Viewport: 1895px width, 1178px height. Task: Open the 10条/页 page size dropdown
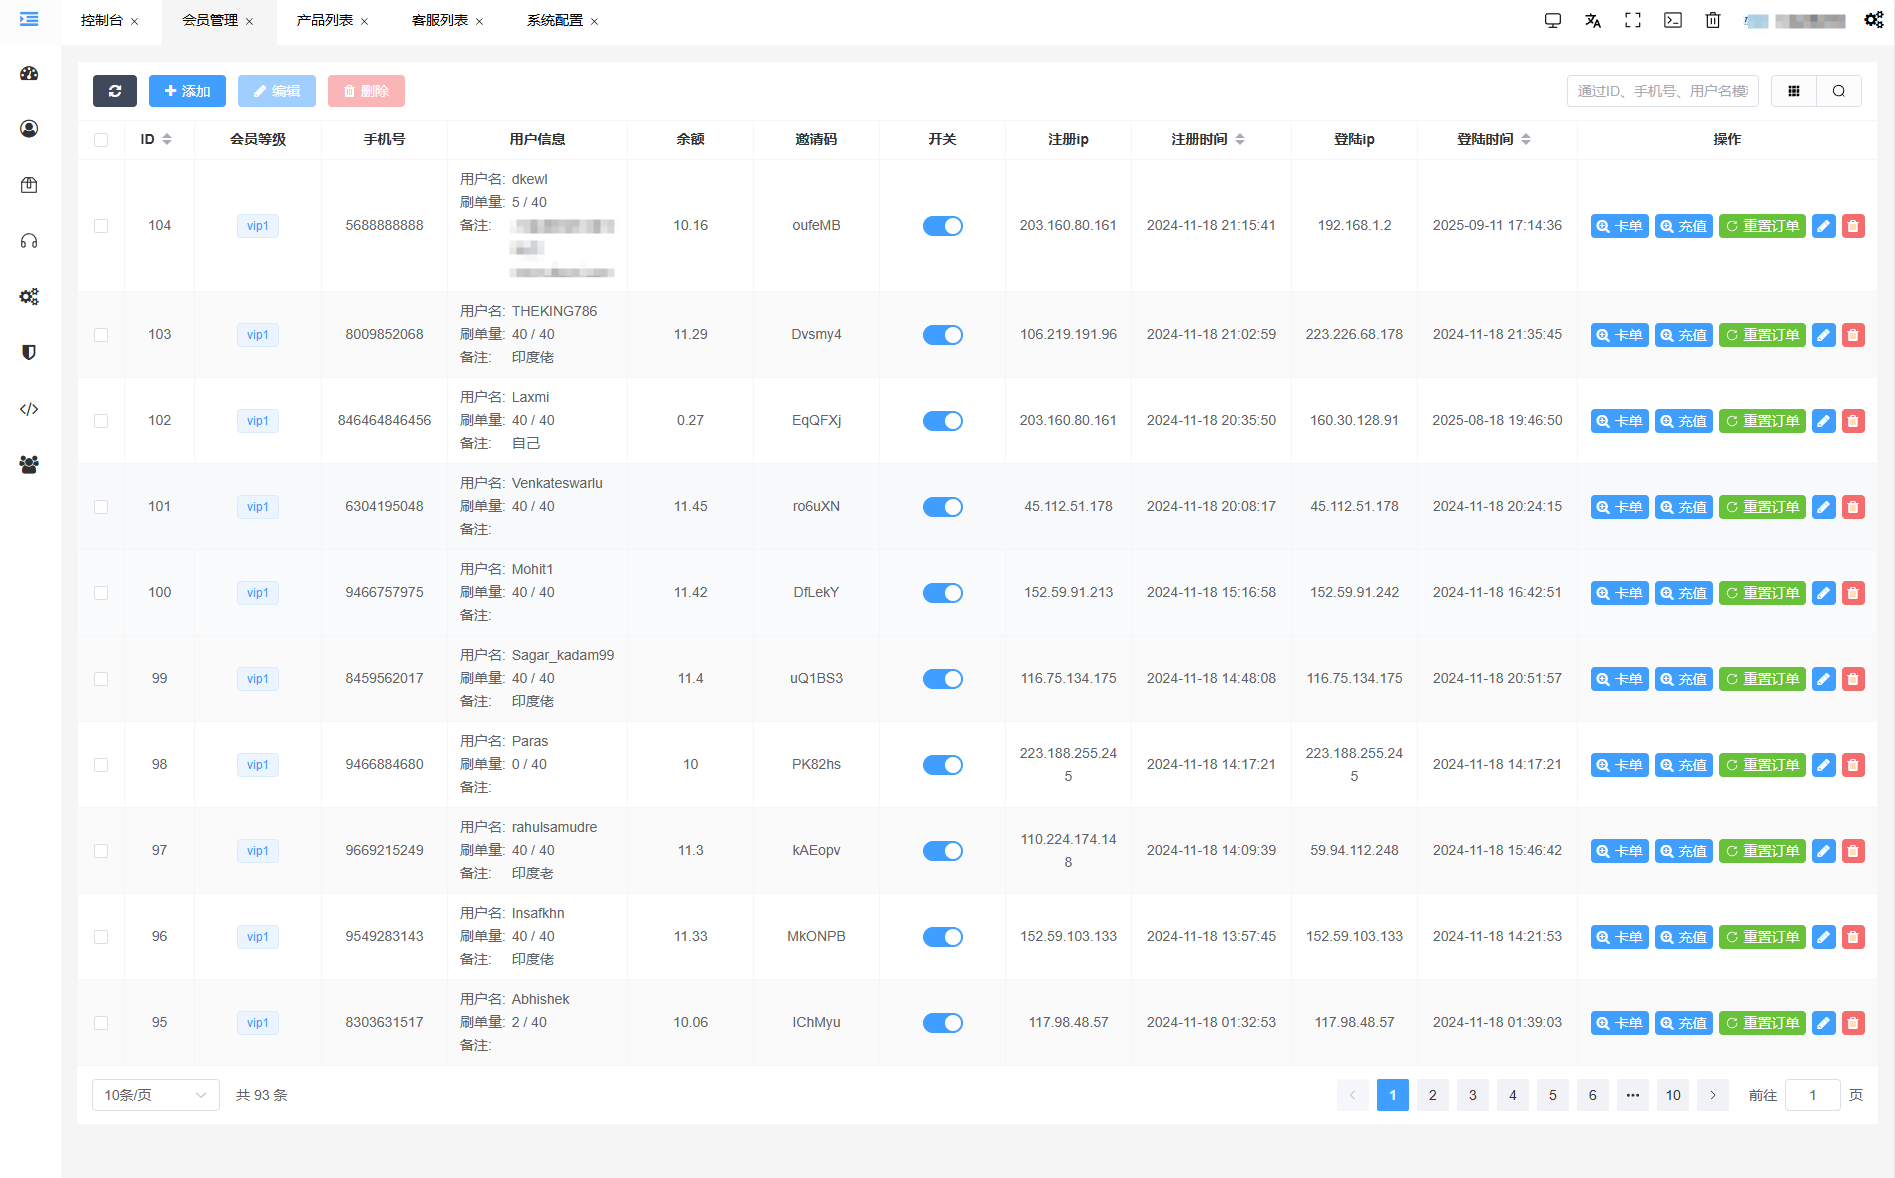point(155,1095)
